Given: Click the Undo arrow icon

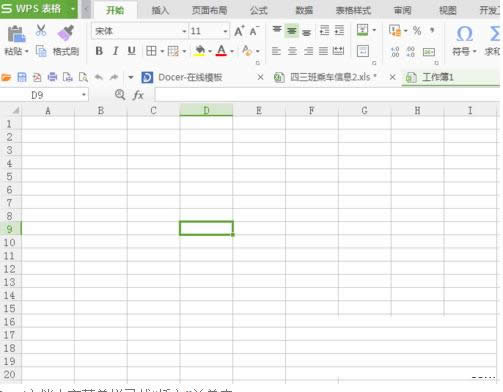Looking at the screenshot, I should (x=99, y=77).
